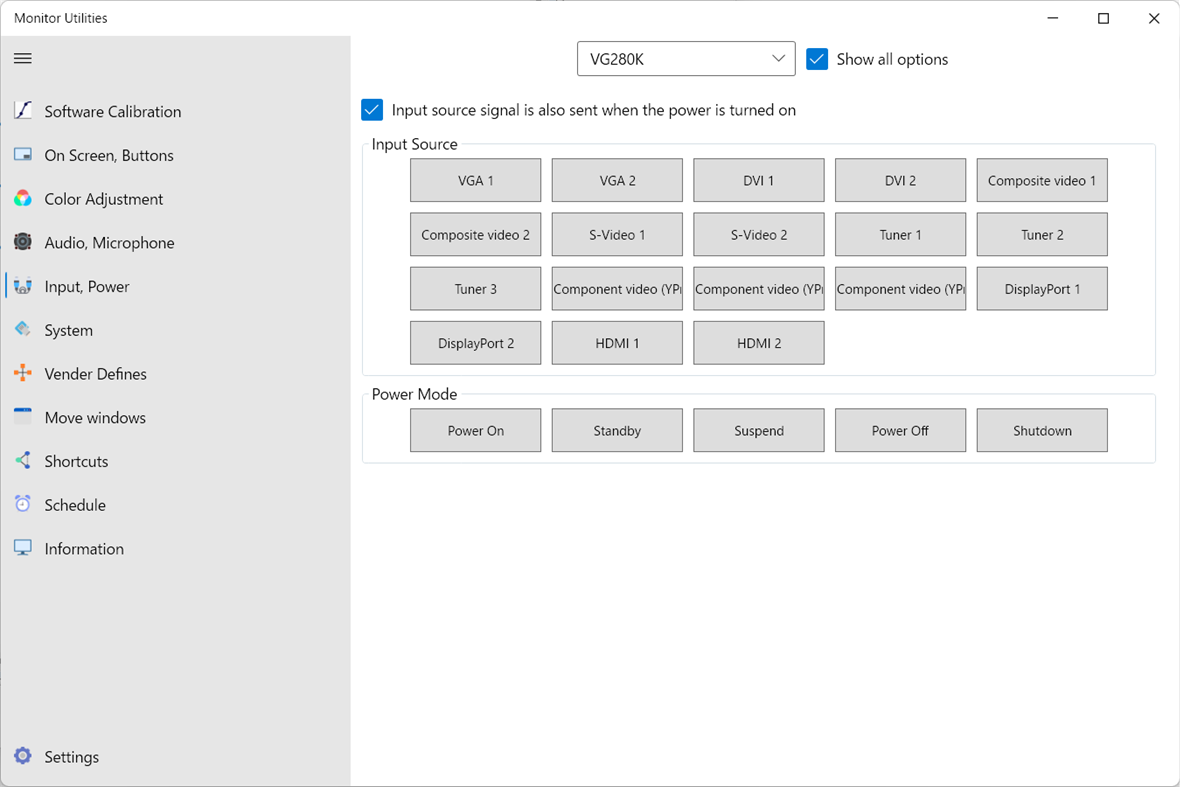Click the Shortcuts sidebar icon

tap(22, 461)
